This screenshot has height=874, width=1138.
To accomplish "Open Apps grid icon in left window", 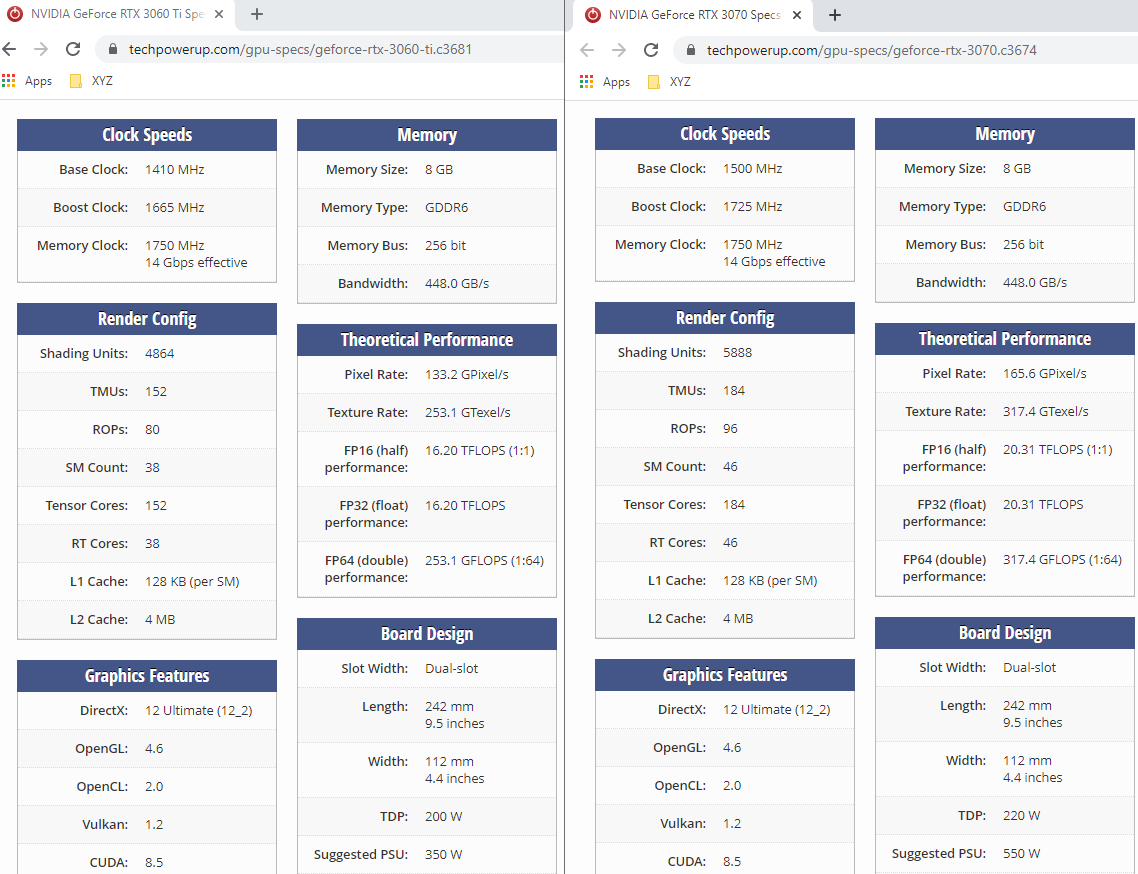I will point(9,81).
